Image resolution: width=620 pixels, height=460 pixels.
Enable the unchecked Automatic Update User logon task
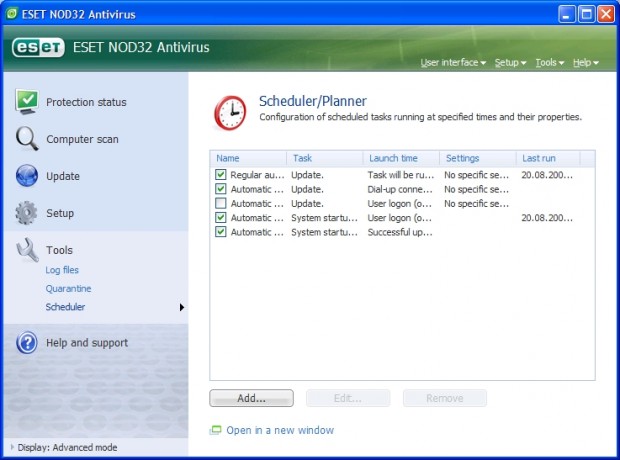(221, 203)
